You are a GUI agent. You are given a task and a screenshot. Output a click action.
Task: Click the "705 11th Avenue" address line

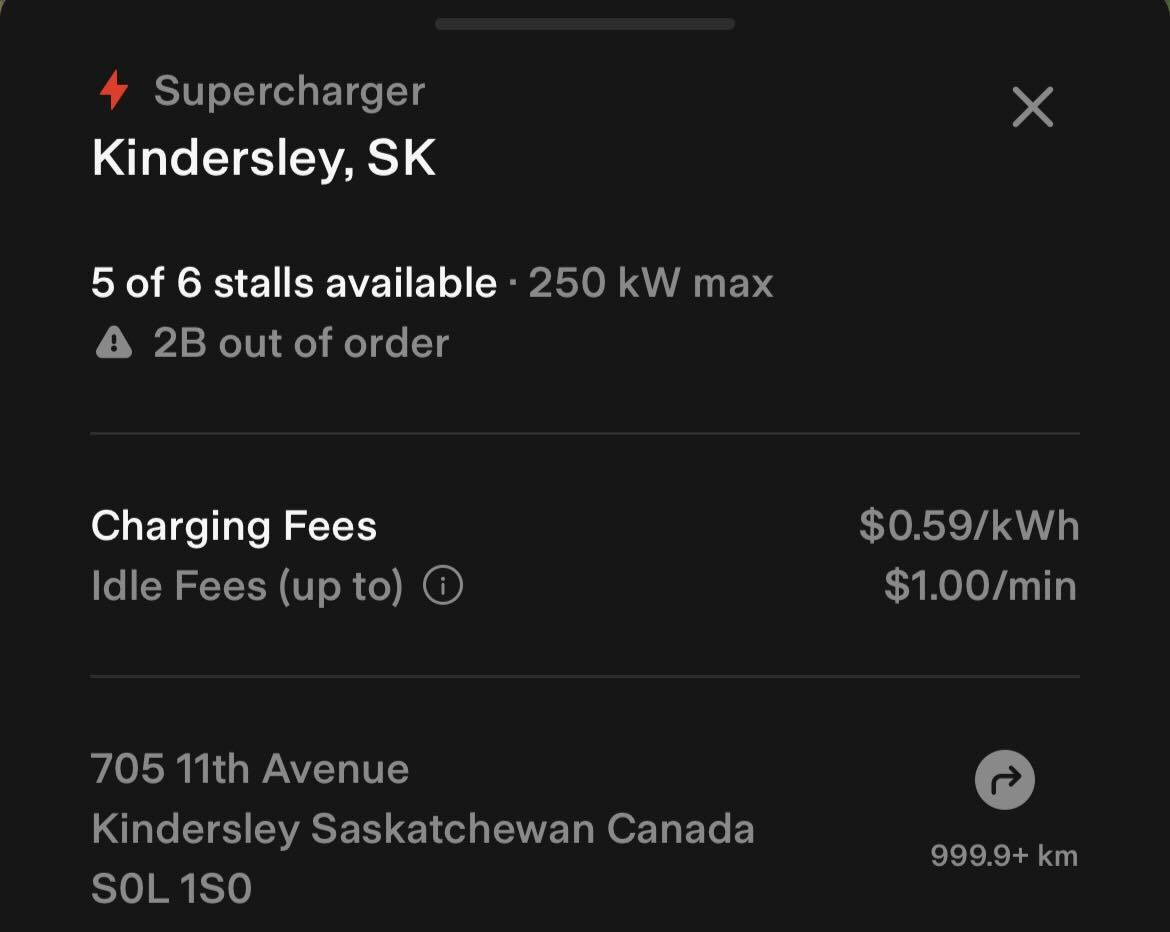pos(250,769)
